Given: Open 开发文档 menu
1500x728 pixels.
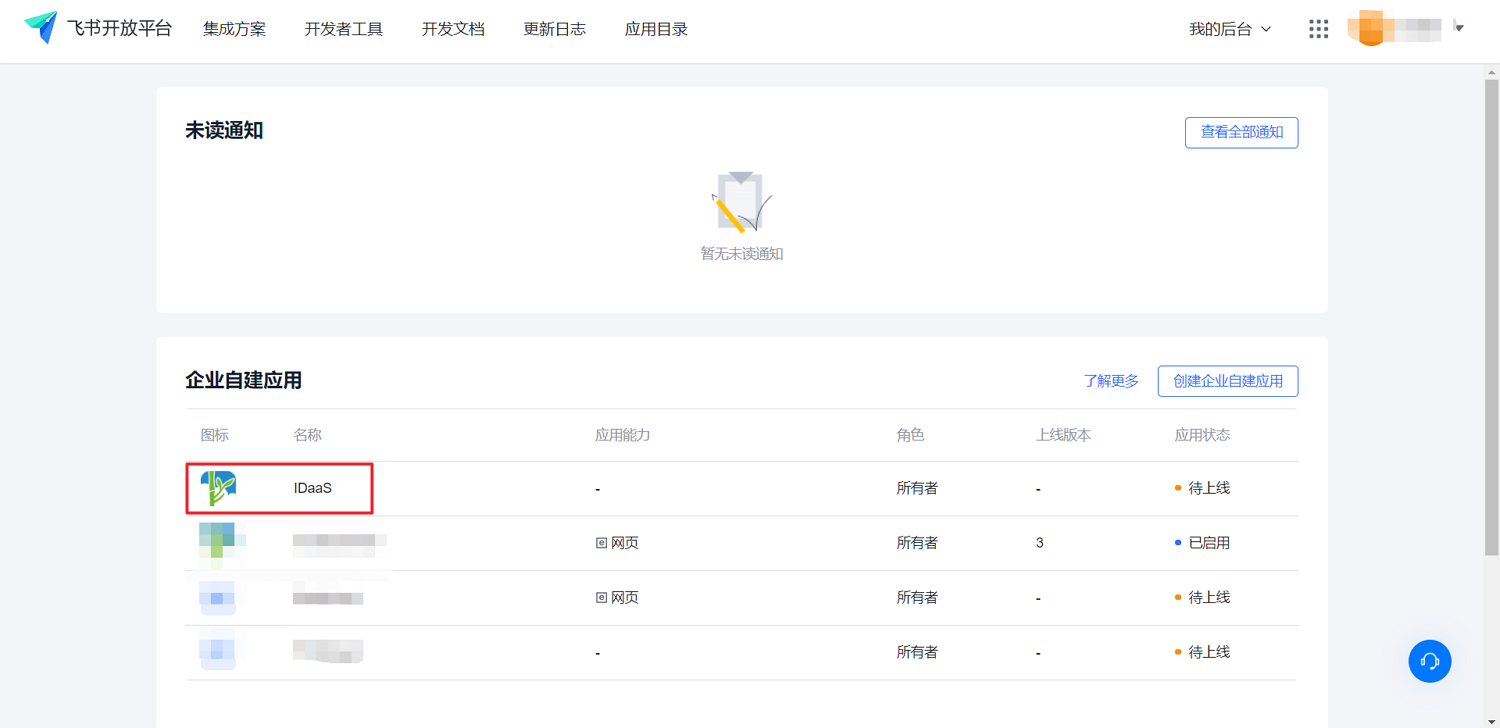Looking at the screenshot, I should (x=453, y=29).
